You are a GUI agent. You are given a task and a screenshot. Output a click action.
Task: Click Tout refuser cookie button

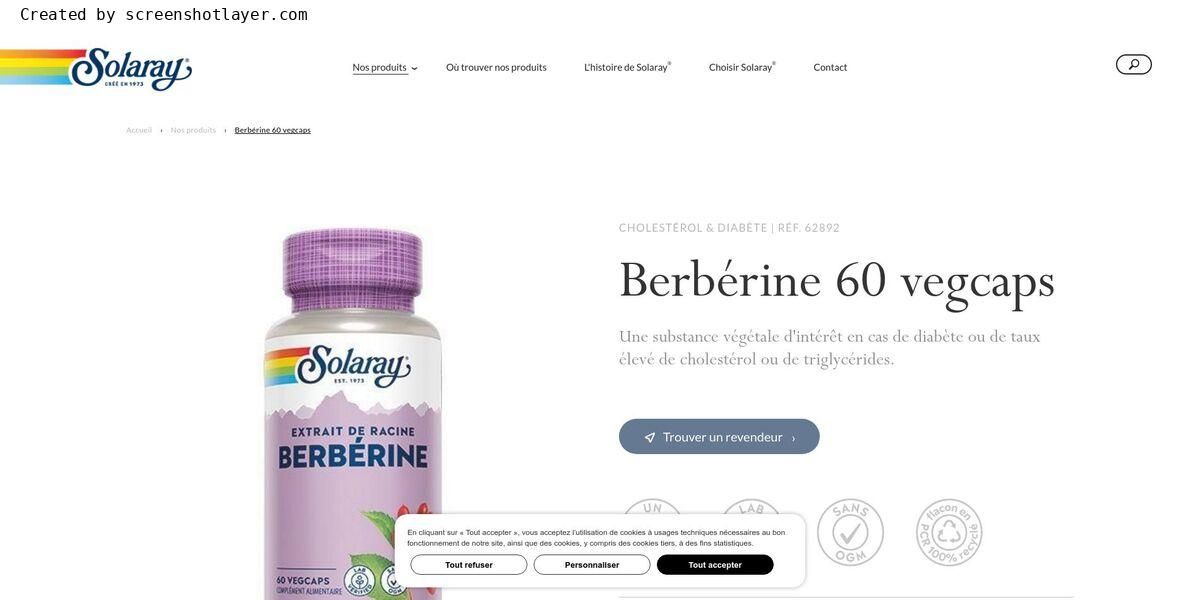pyautogui.click(x=469, y=565)
